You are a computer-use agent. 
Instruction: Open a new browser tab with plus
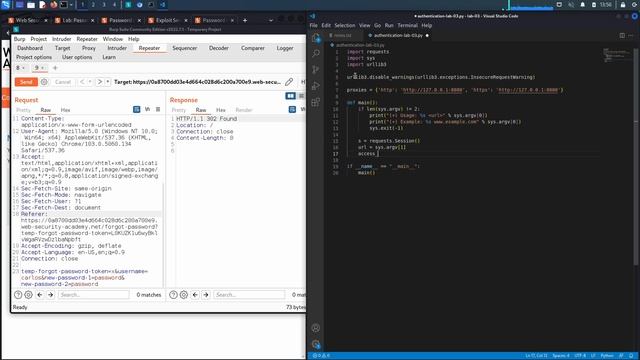click(245, 20)
